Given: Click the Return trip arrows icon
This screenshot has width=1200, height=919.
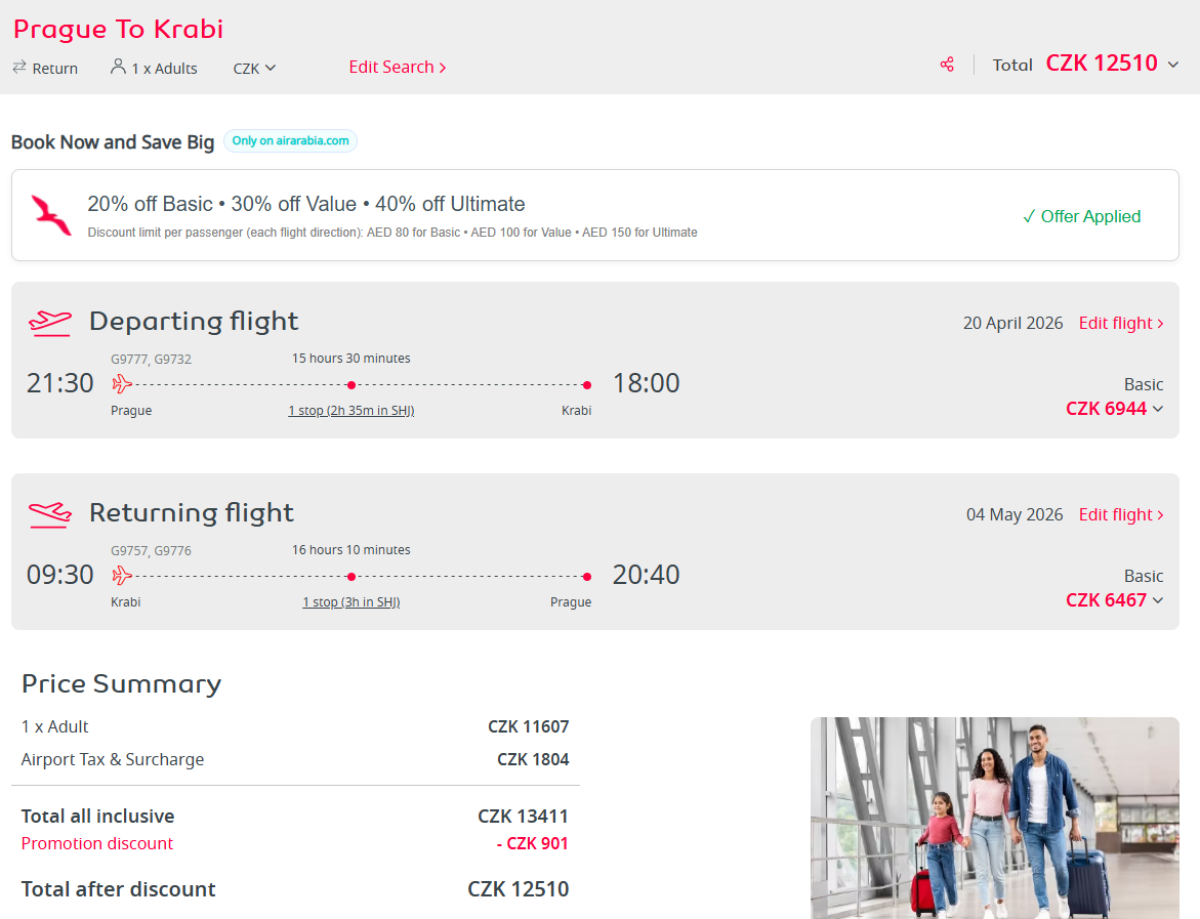Looking at the screenshot, I should pyautogui.click(x=19, y=67).
